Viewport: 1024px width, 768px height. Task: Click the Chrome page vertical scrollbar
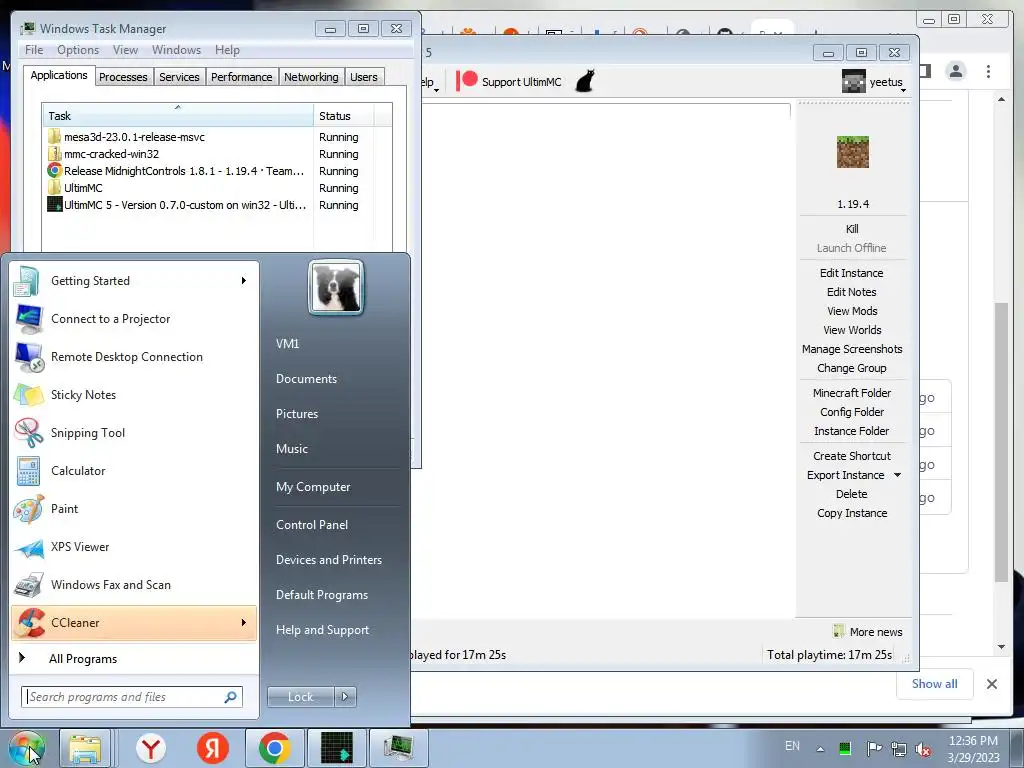[x=1001, y=442]
